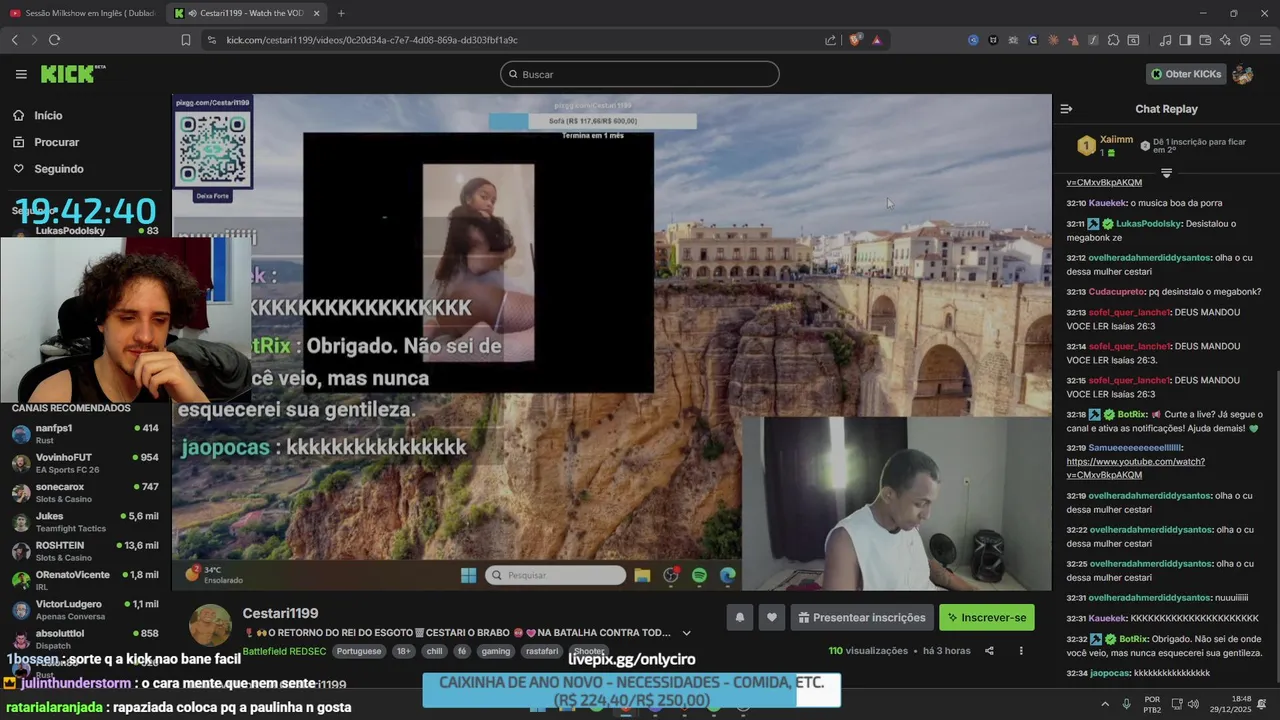Open recommended channel nanfps1
Viewport: 1280px width, 720px height.
pyautogui.click(x=85, y=434)
